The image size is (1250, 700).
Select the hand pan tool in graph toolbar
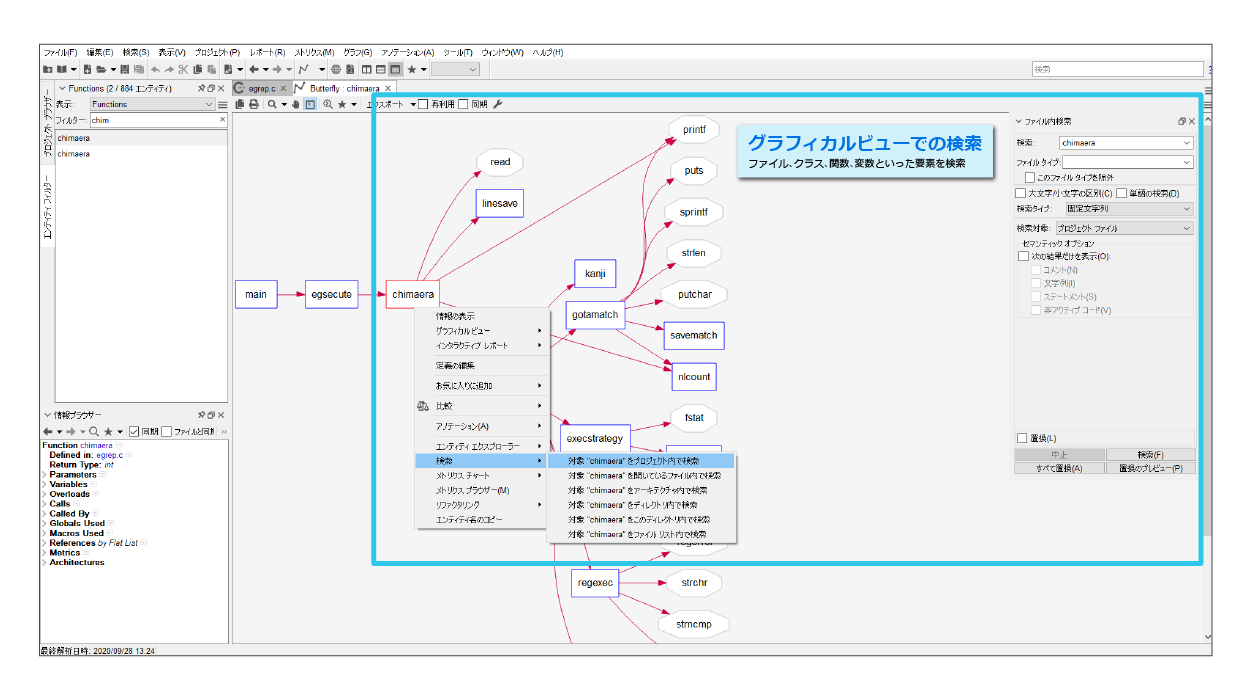coord(296,104)
